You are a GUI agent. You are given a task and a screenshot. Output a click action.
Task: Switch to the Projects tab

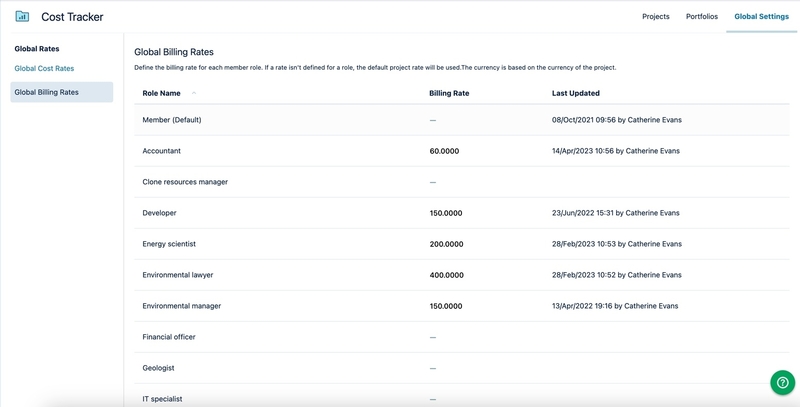[655, 17]
